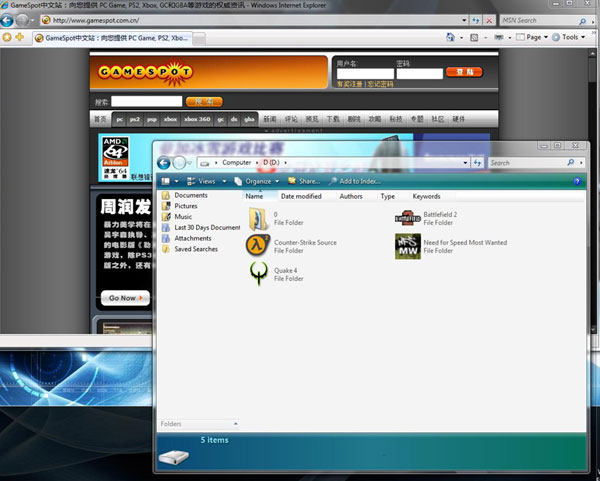Click the orange search button on GameSpot

coord(204,101)
